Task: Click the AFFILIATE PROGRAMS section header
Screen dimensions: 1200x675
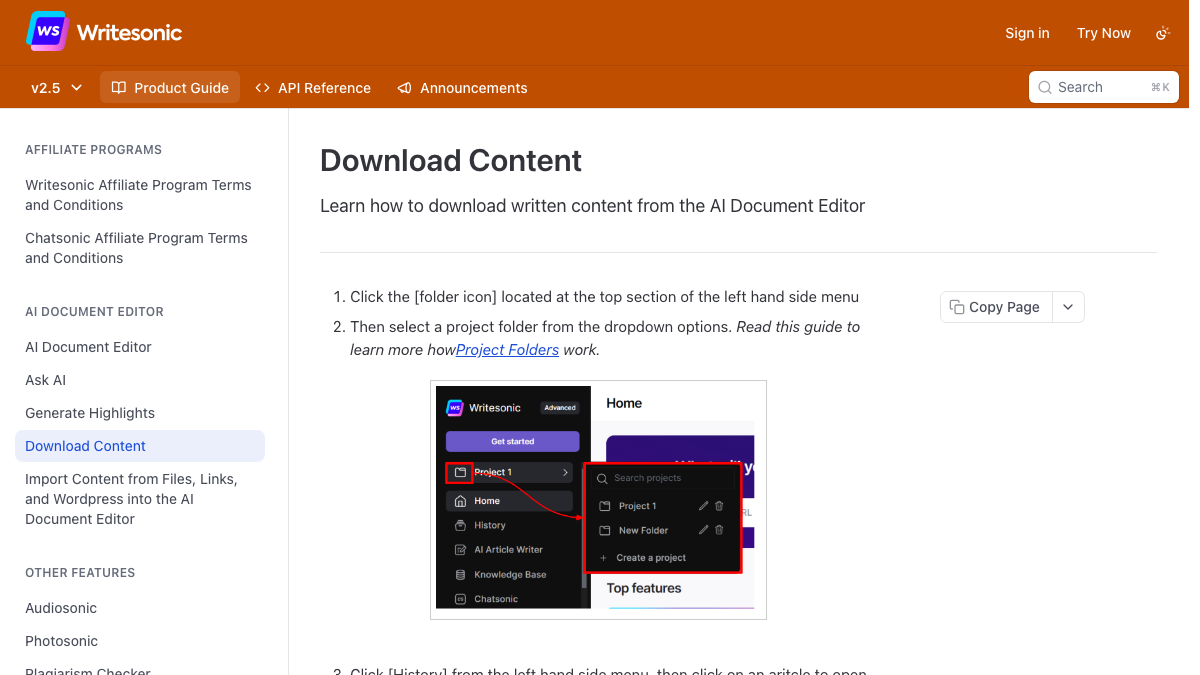Action: pyautogui.click(x=93, y=150)
